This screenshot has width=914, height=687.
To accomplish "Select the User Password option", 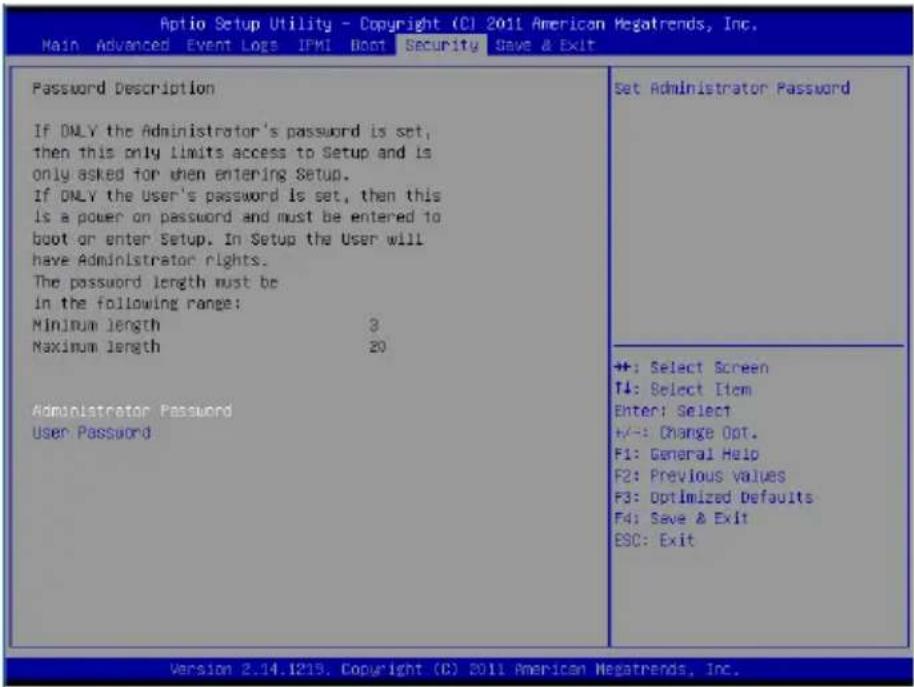I will [x=92, y=432].
